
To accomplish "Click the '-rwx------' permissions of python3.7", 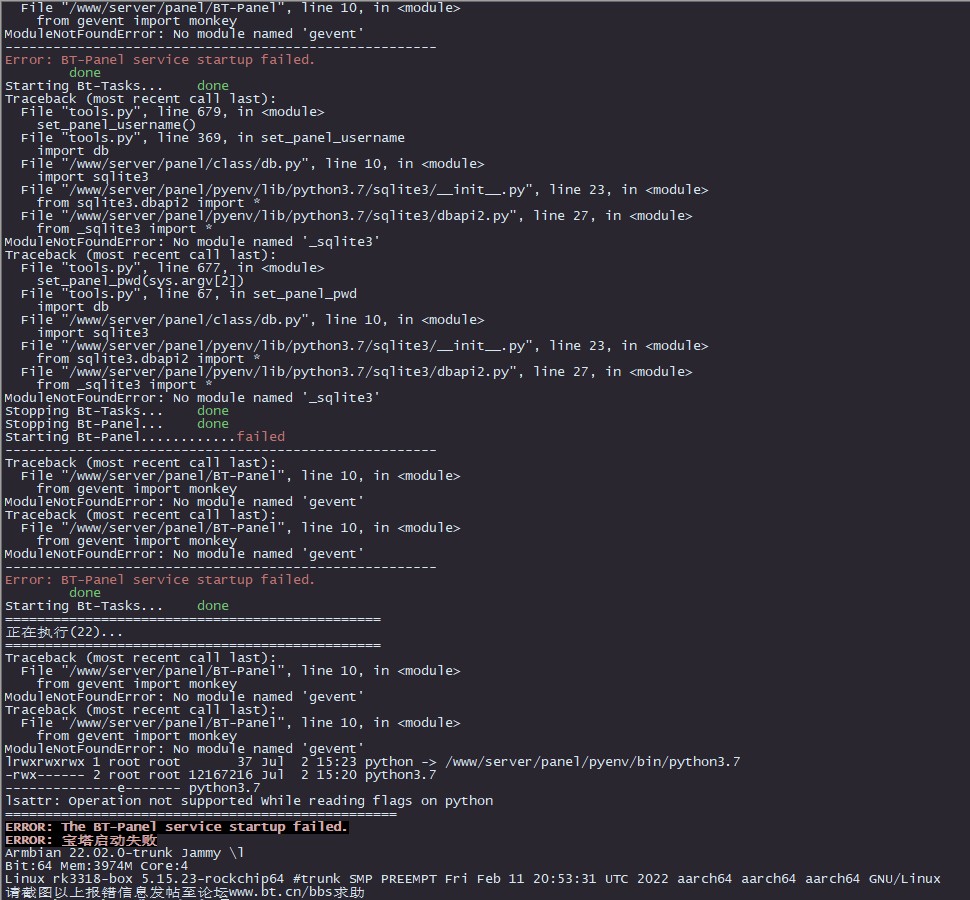I will [x=45, y=775].
